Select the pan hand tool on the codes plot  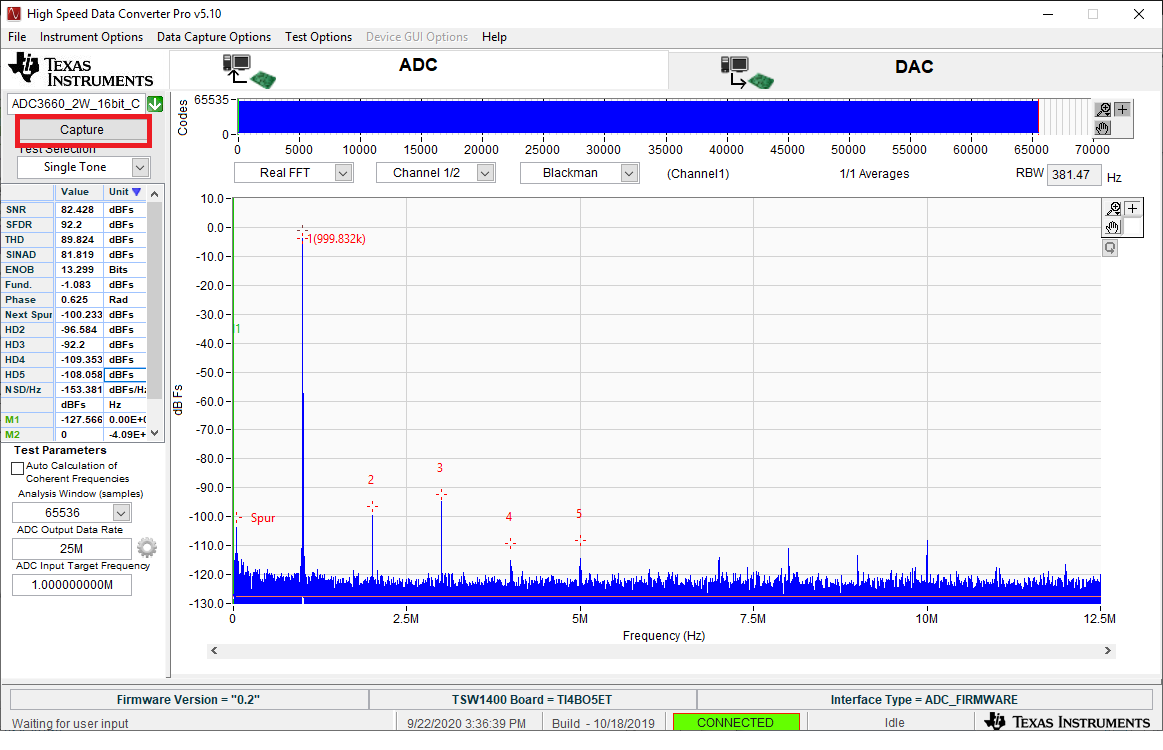[x=1103, y=128]
